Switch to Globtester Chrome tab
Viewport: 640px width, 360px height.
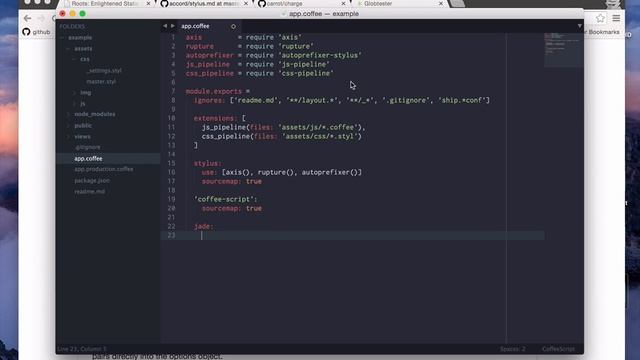point(378,4)
